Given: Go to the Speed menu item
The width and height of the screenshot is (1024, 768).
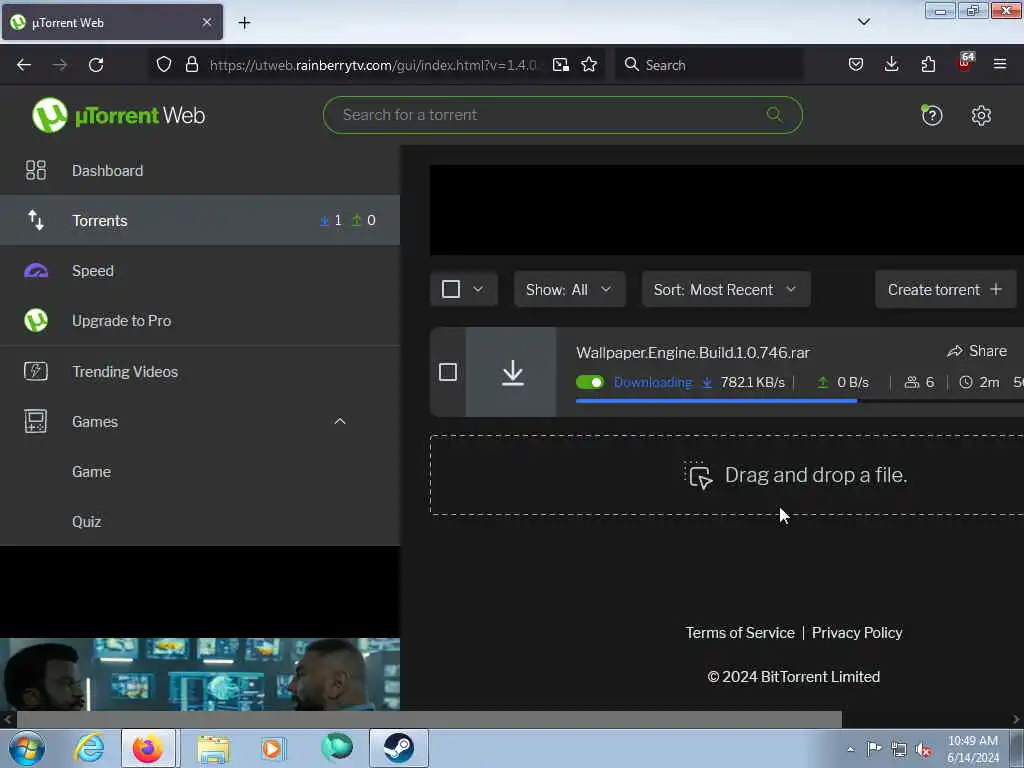Looking at the screenshot, I should tap(200, 270).
